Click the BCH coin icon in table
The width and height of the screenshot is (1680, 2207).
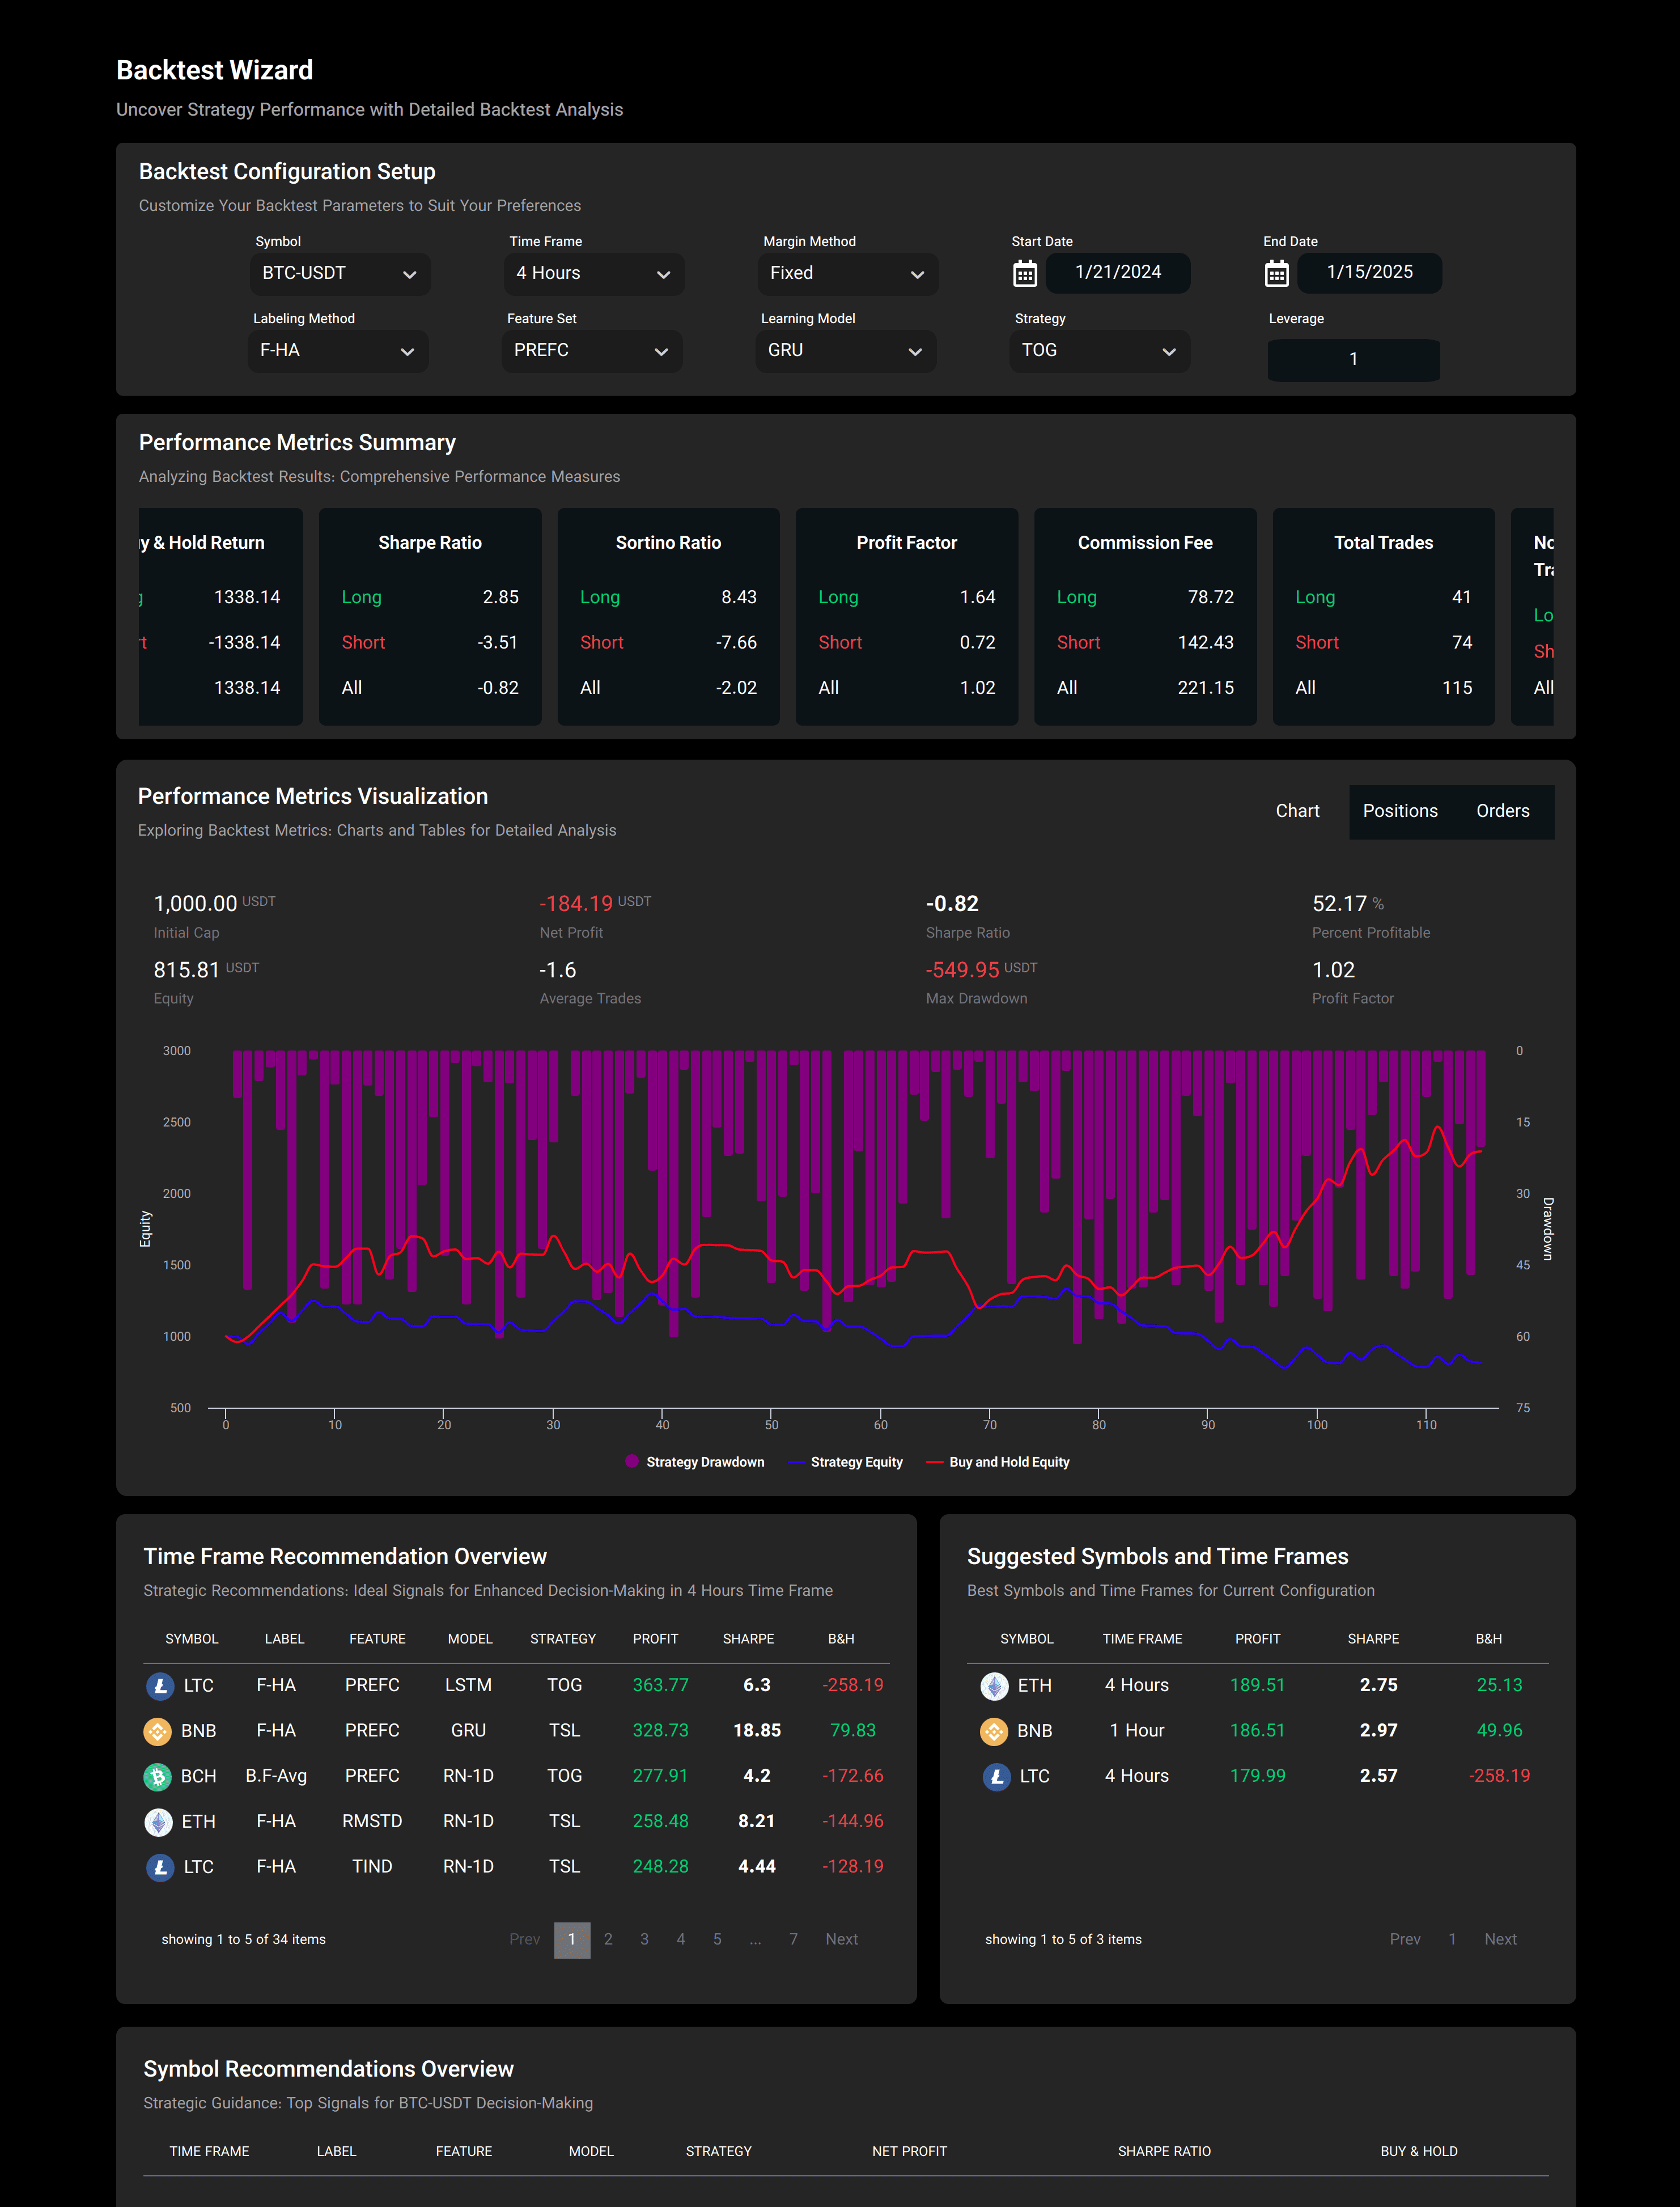[158, 1776]
